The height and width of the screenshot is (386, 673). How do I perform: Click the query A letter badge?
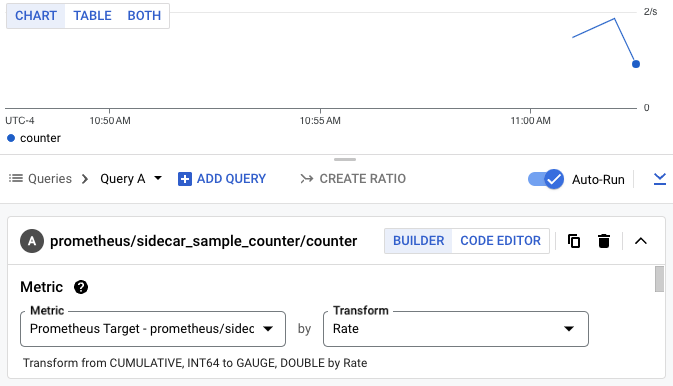tap(32, 241)
